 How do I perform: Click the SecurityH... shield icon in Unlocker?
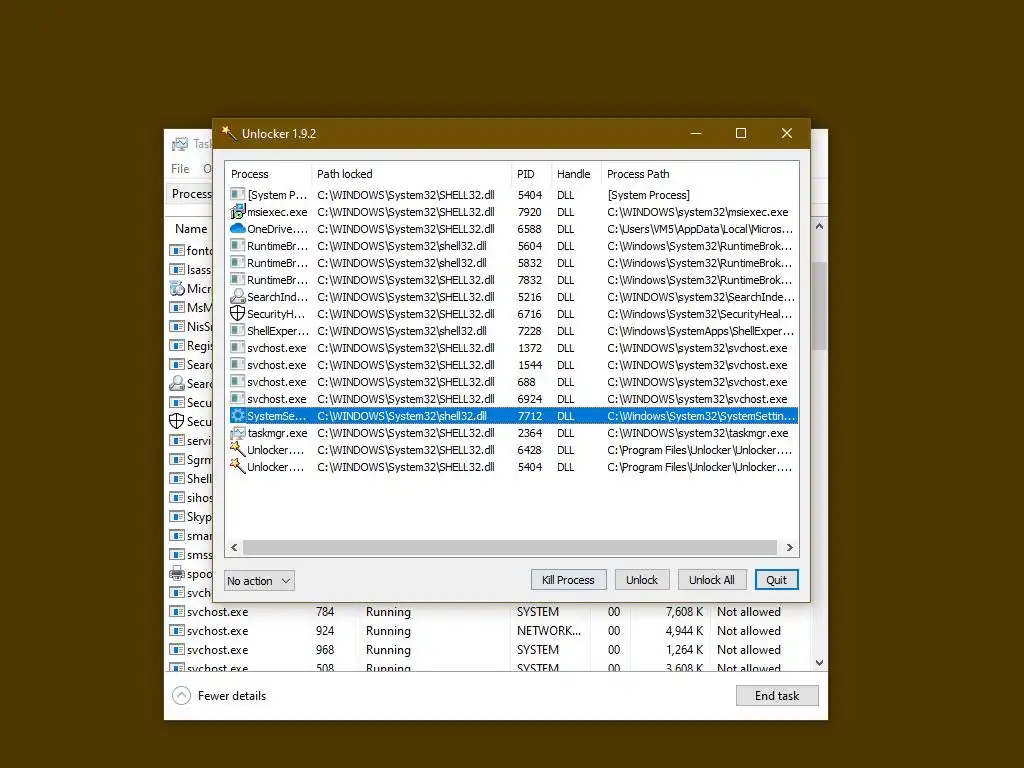pos(238,313)
